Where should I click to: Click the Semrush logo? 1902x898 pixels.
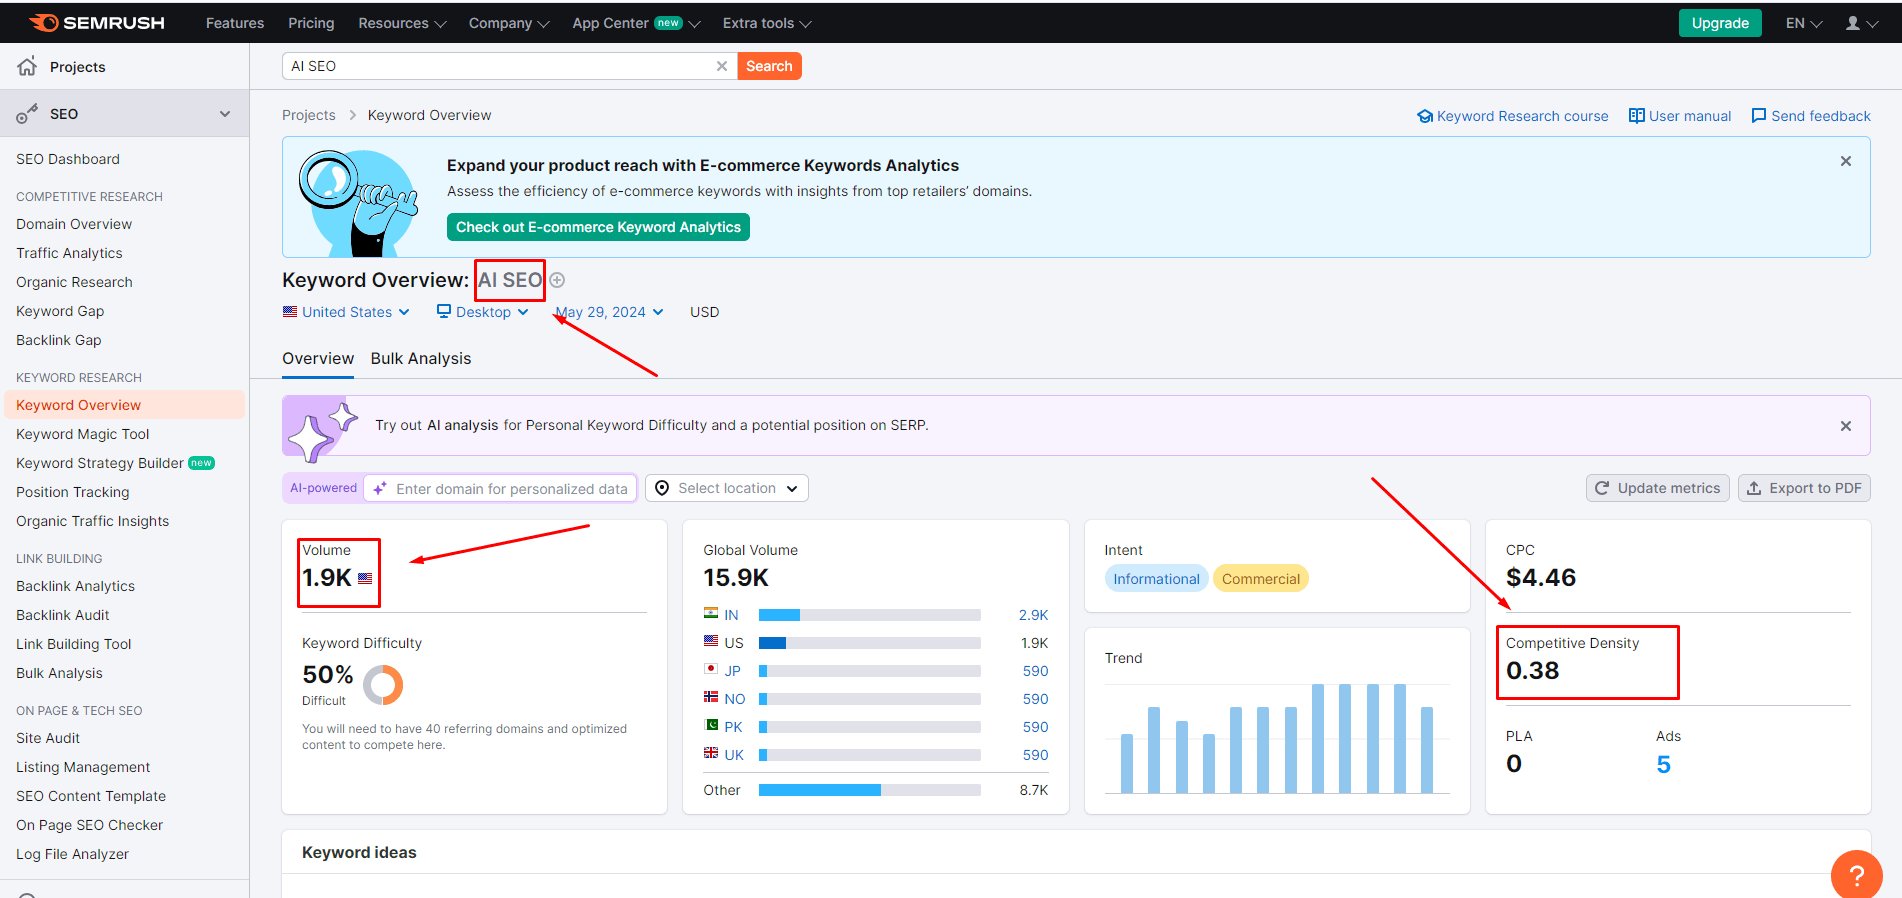tap(97, 23)
